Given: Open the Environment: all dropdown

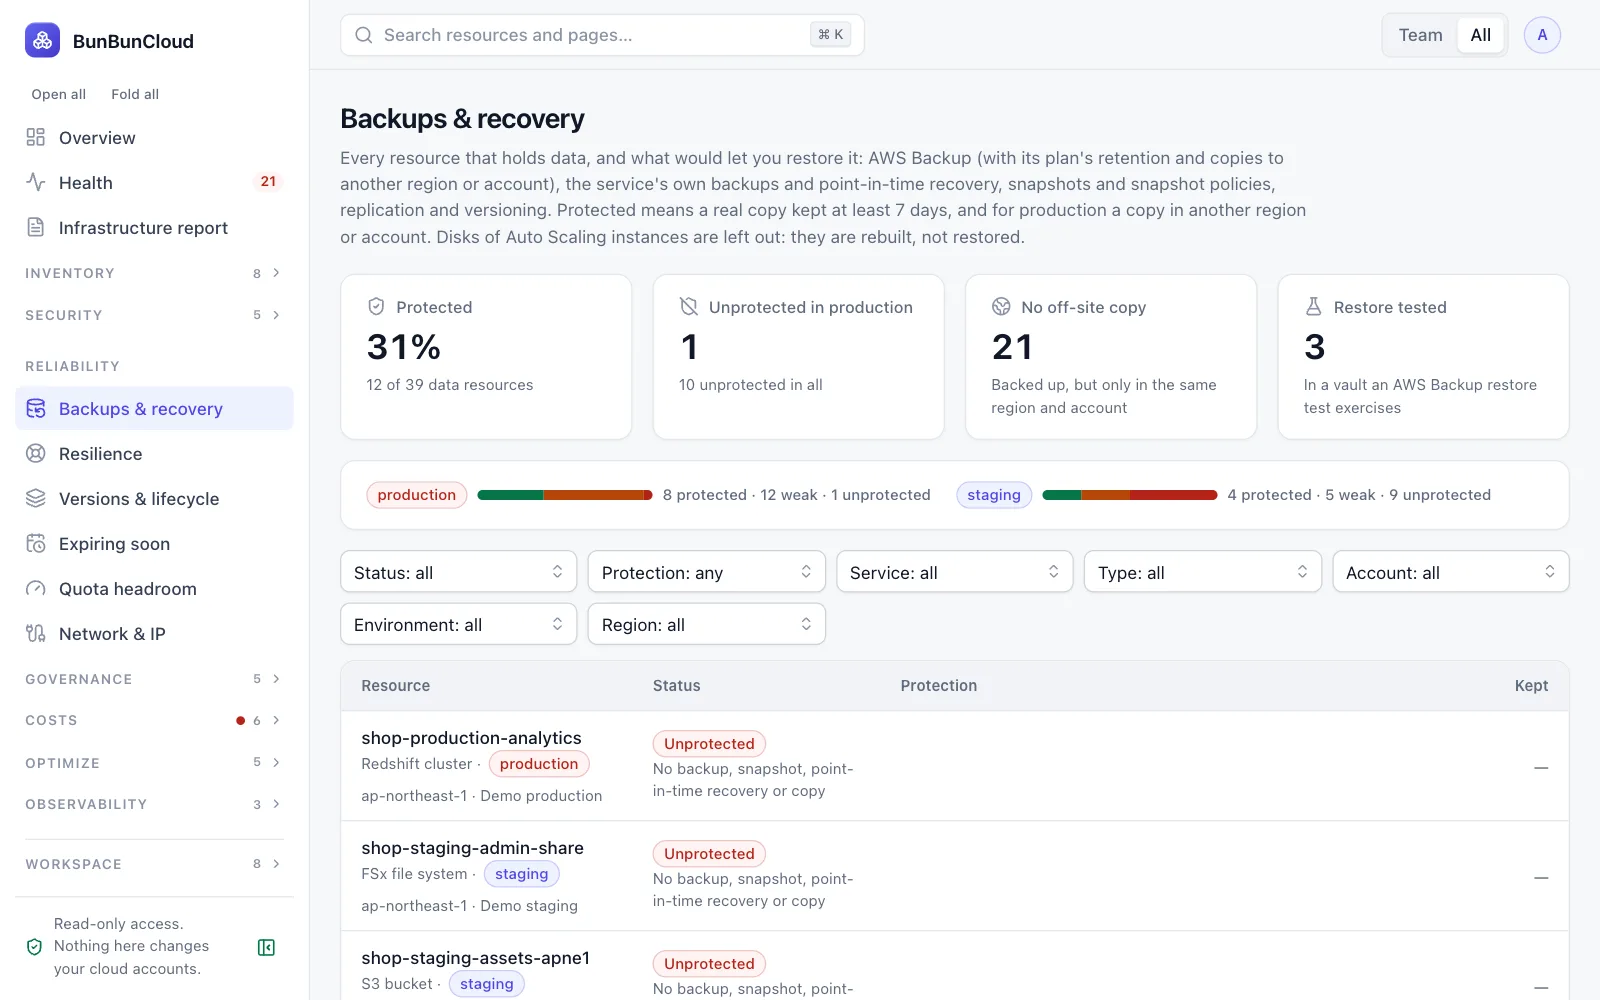Looking at the screenshot, I should [459, 624].
